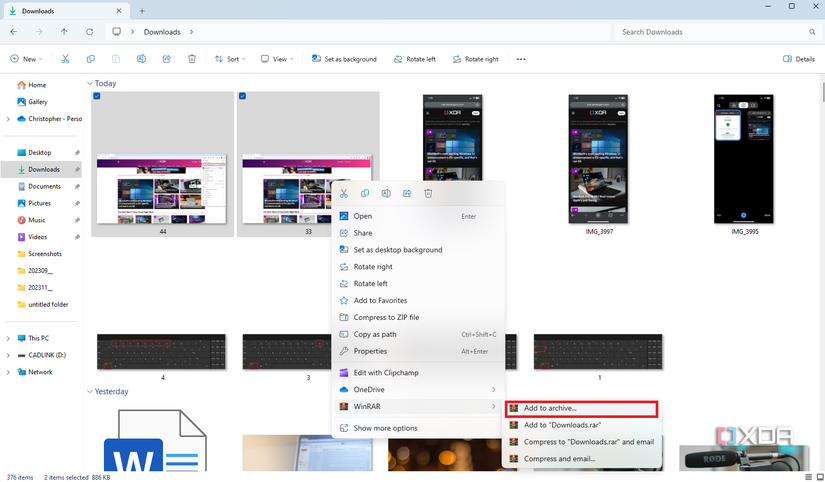Open the See more ellipsis menu
This screenshot has width=825, height=482.
(x=520, y=59)
